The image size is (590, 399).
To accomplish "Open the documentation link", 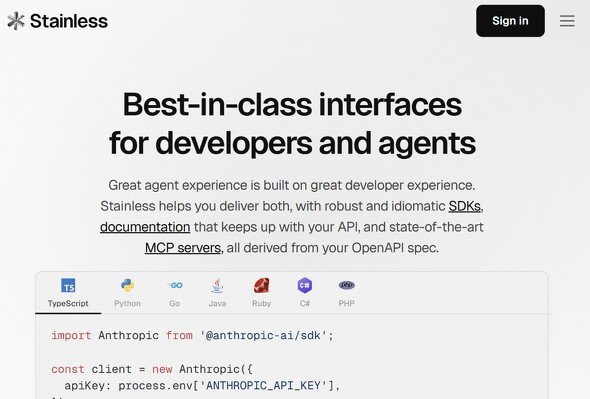I will click(145, 227).
